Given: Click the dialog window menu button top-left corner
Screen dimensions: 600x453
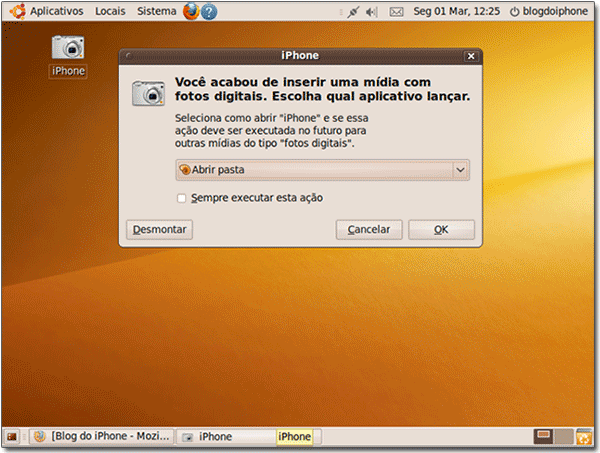Looking at the screenshot, I should pos(129,56).
